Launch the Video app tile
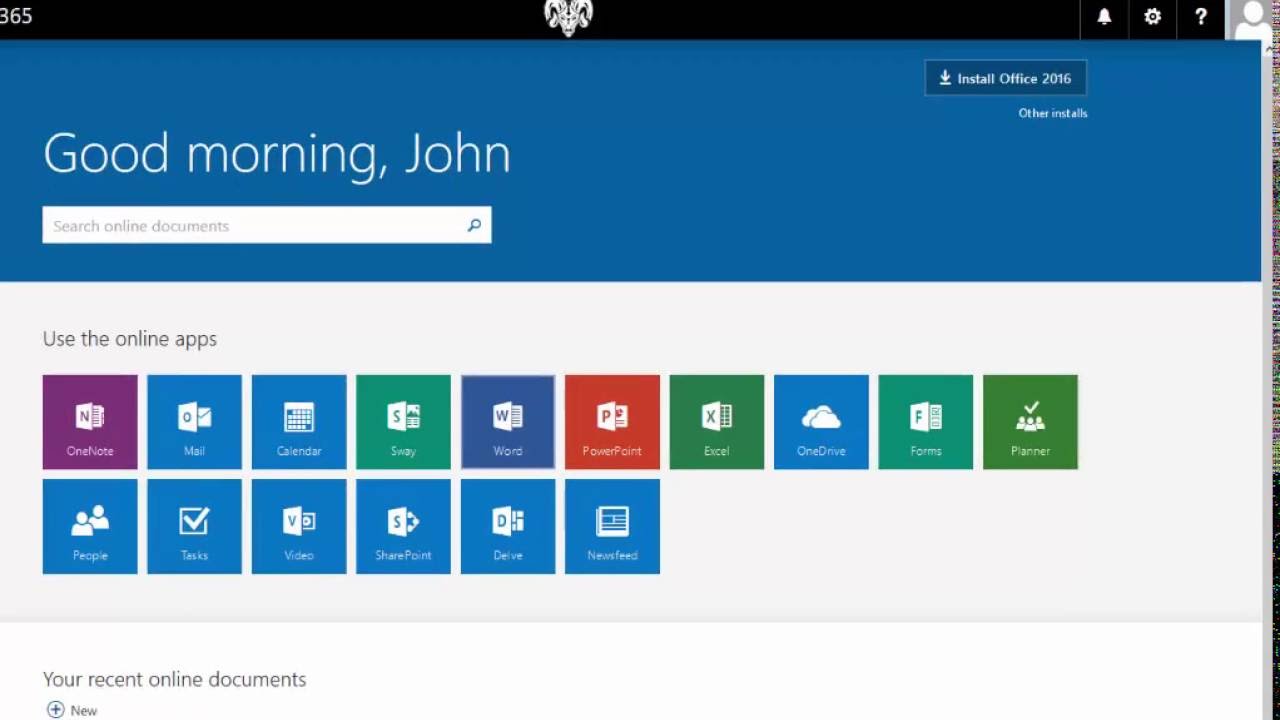1280x720 pixels. click(x=299, y=526)
